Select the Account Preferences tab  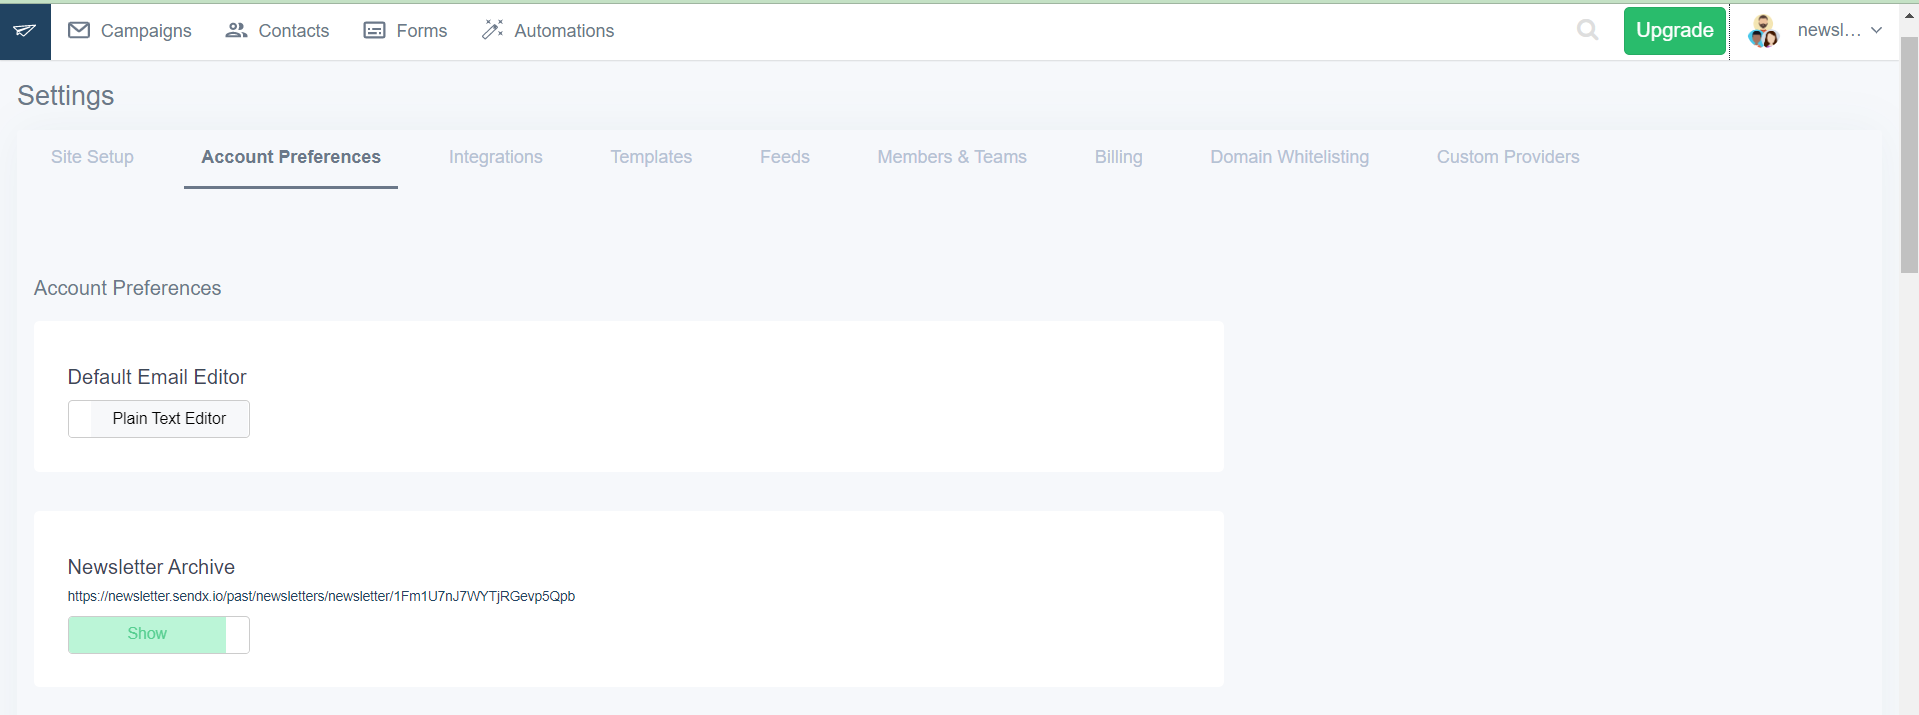(291, 157)
